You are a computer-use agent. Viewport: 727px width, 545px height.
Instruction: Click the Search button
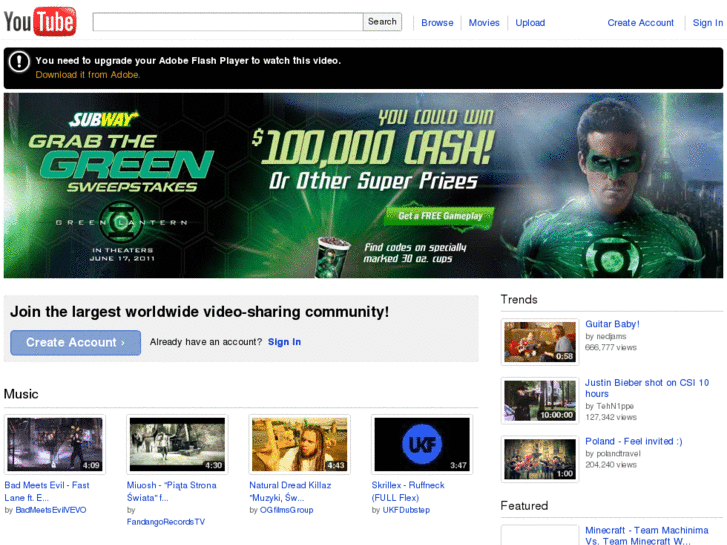click(x=382, y=22)
